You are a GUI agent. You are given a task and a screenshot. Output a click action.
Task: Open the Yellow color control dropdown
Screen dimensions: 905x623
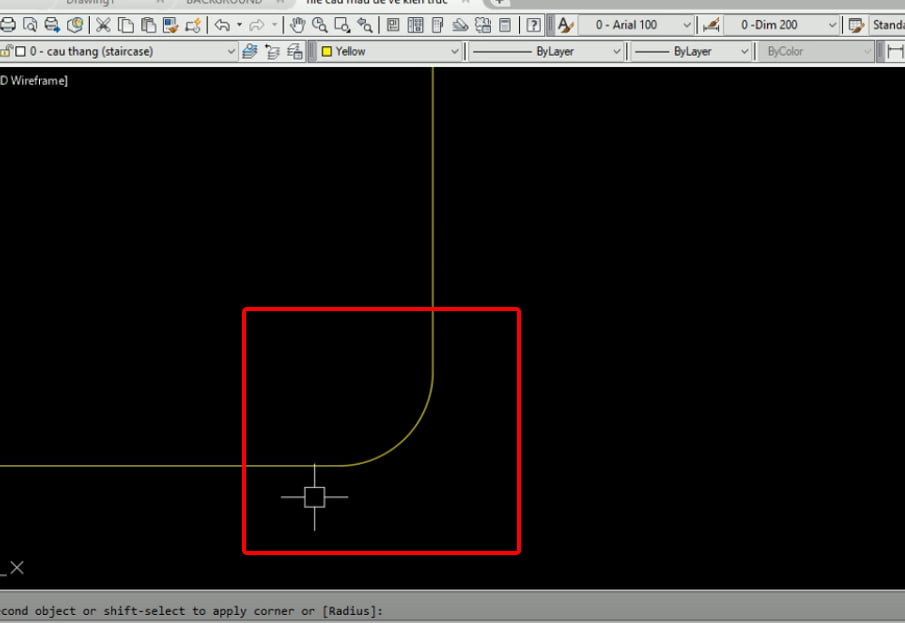[454, 51]
